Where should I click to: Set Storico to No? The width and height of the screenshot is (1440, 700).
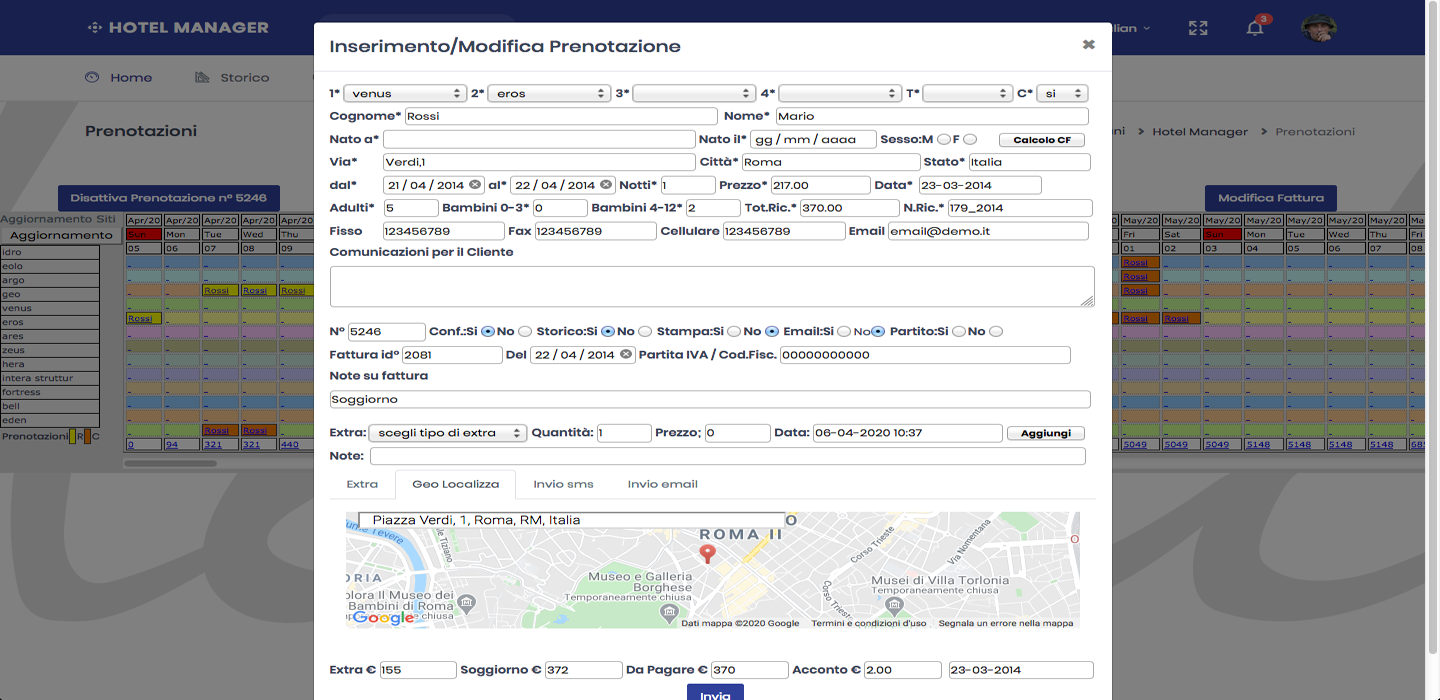point(645,331)
